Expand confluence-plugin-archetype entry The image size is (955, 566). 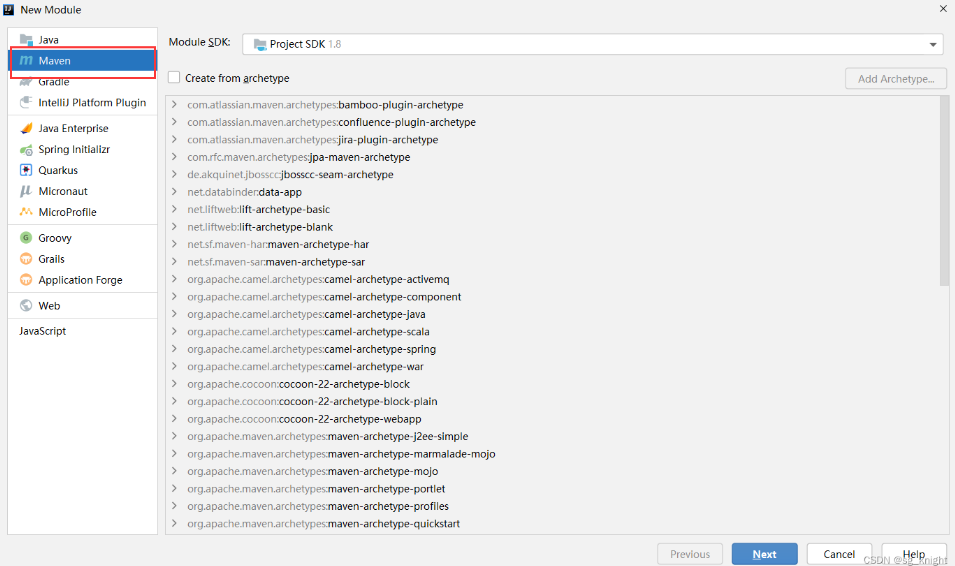pyautogui.click(x=174, y=122)
